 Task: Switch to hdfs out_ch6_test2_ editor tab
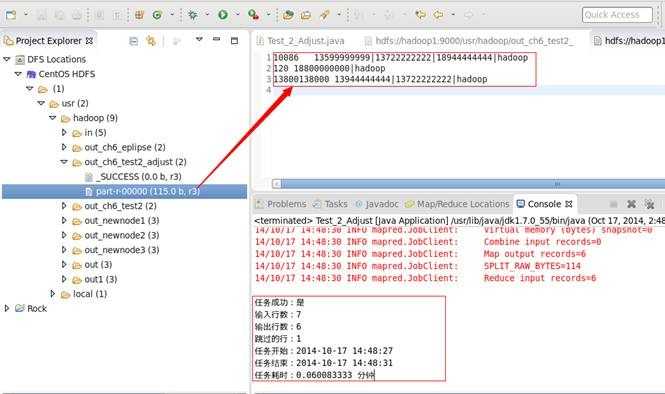[469, 41]
